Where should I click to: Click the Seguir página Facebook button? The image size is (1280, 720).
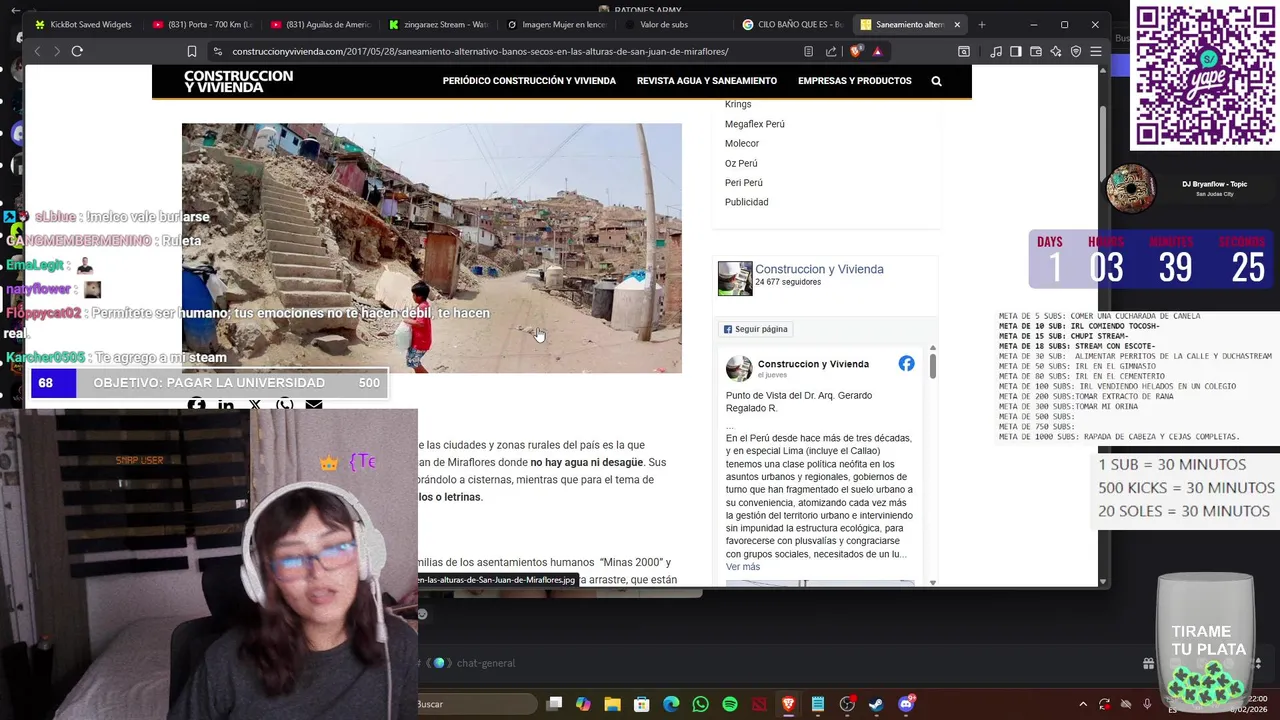tap(756, 329)
